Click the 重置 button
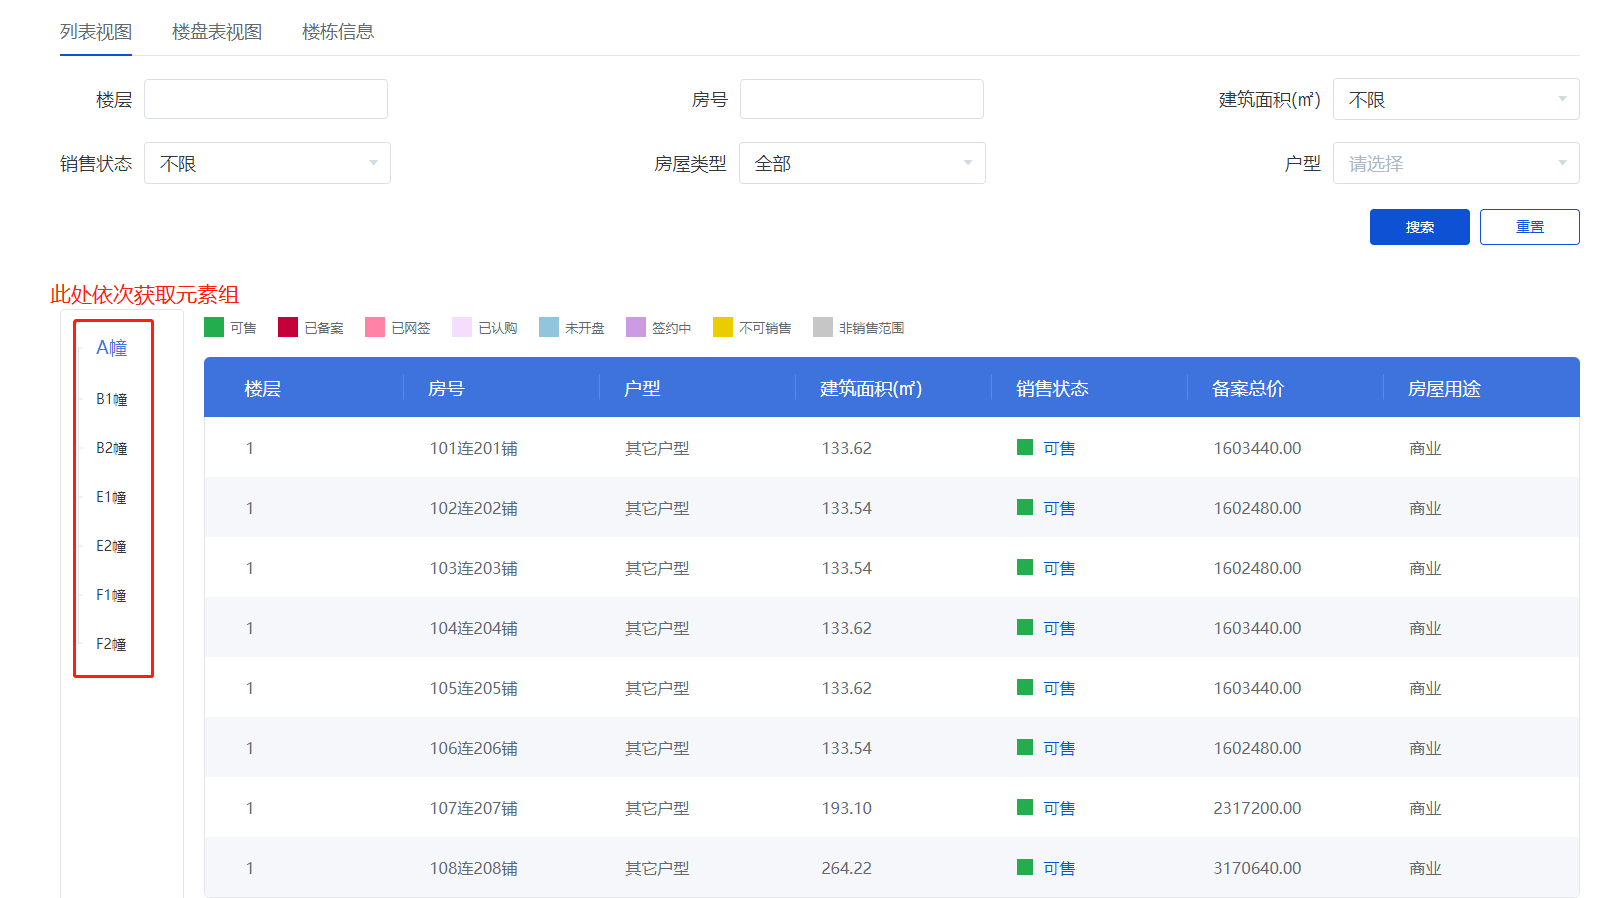Screen dimensions: 1617x898 coord(1529,227)
